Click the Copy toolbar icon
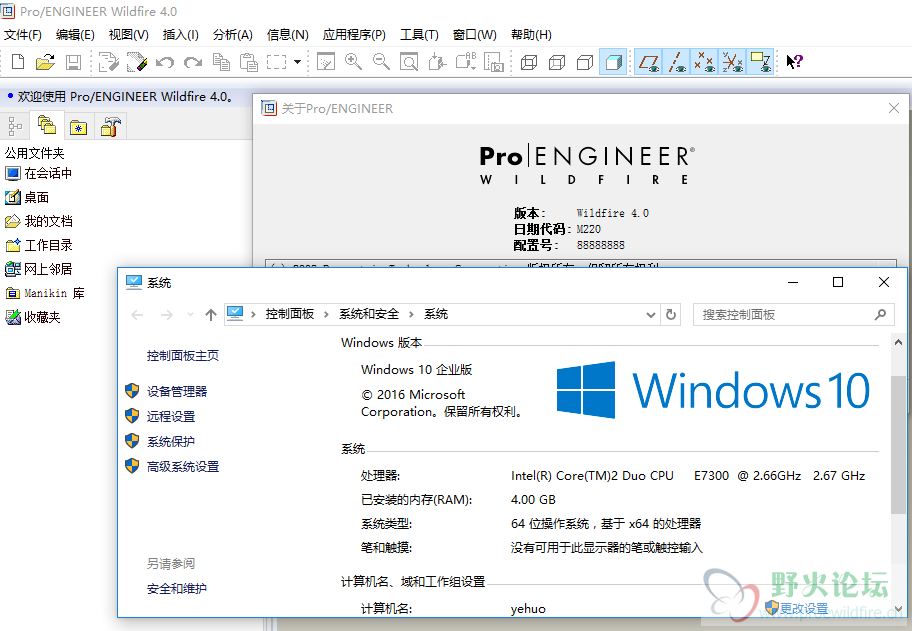Image resolution: width=912 pixels, height=631 pixels. coord(221,62)
